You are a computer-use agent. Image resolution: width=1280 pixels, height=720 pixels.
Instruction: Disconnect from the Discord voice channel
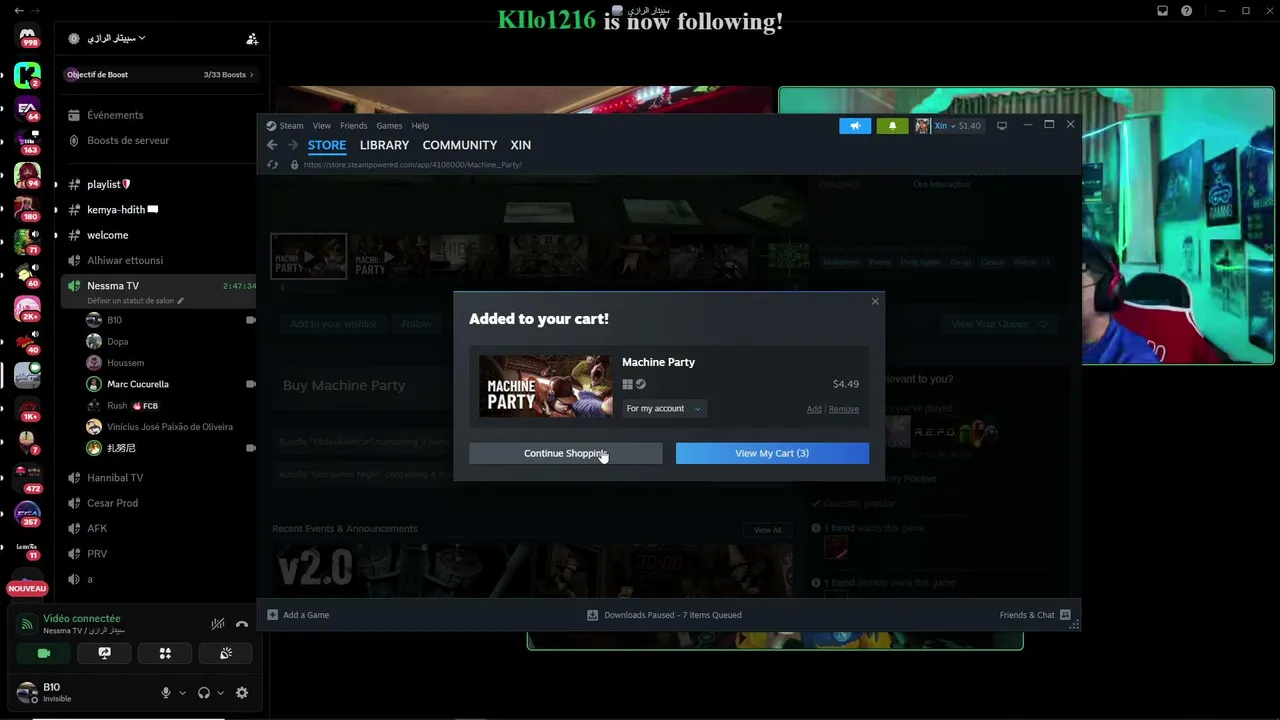pyautogui.click(x=242, y=624)
